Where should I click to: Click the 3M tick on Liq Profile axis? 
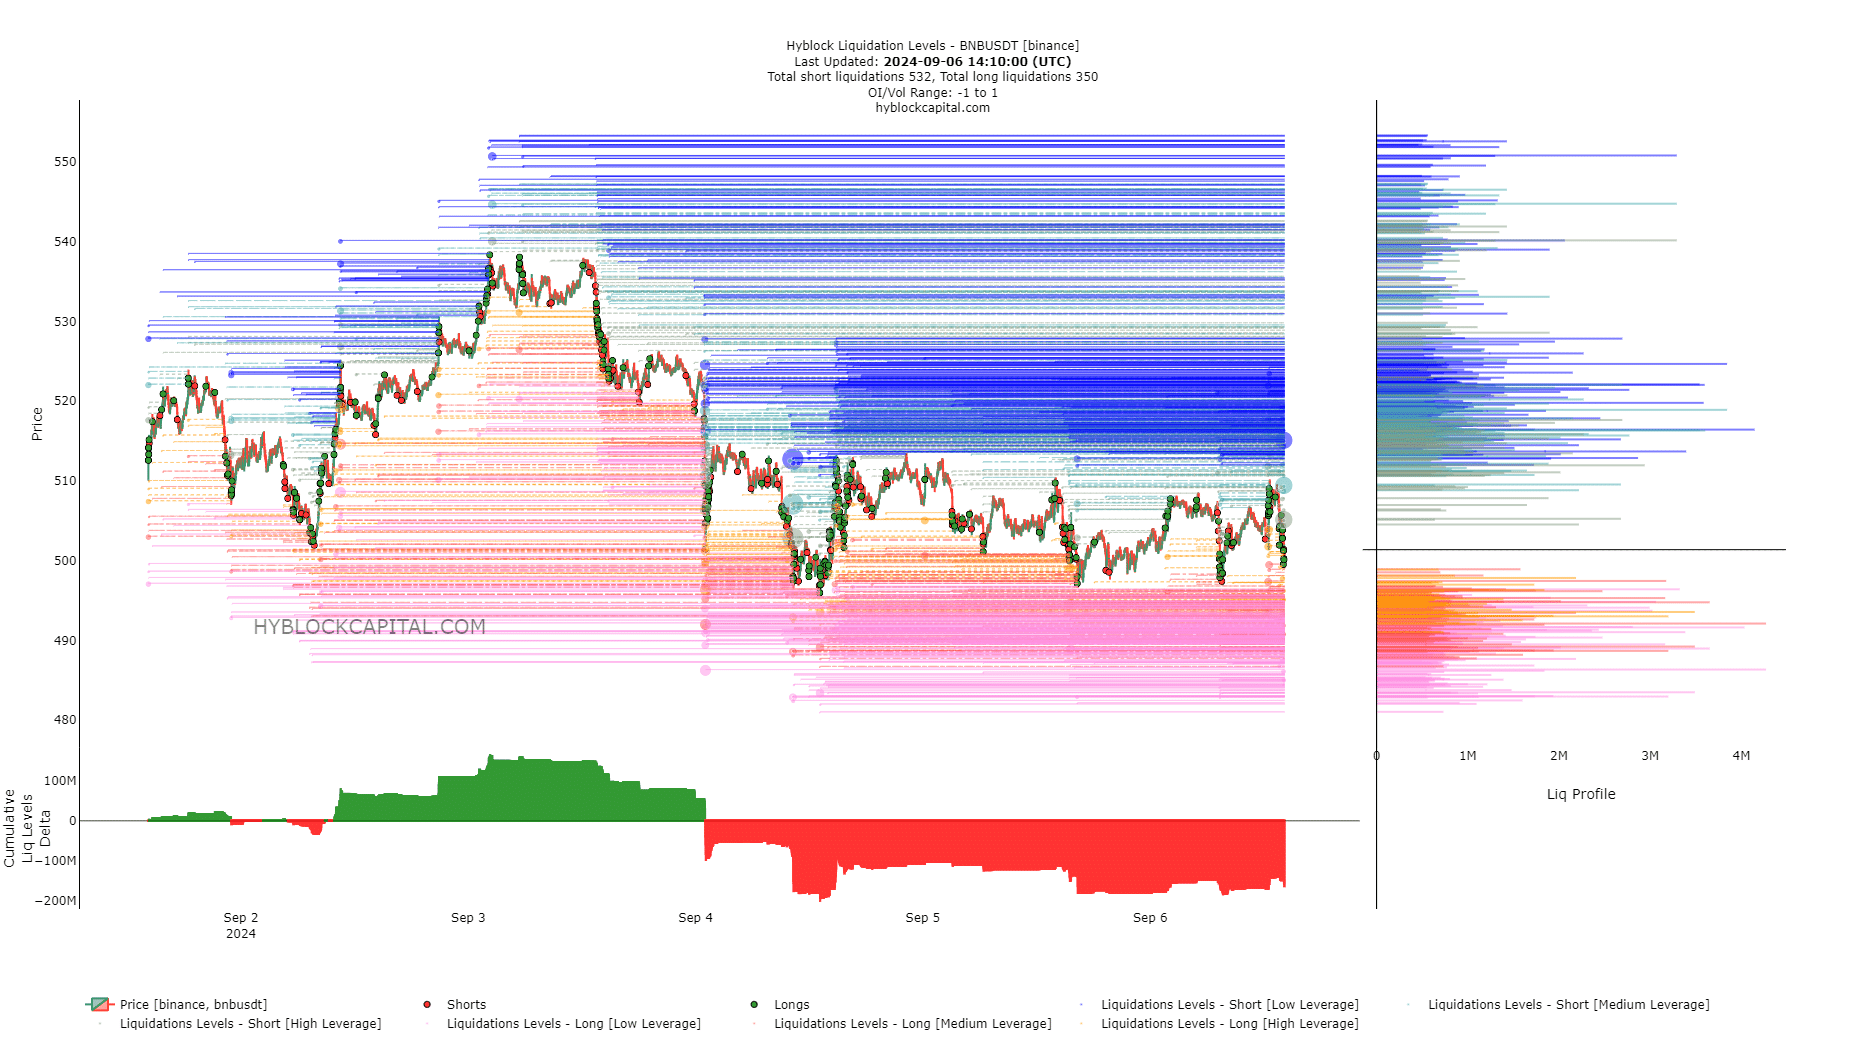pos(1650,755)
